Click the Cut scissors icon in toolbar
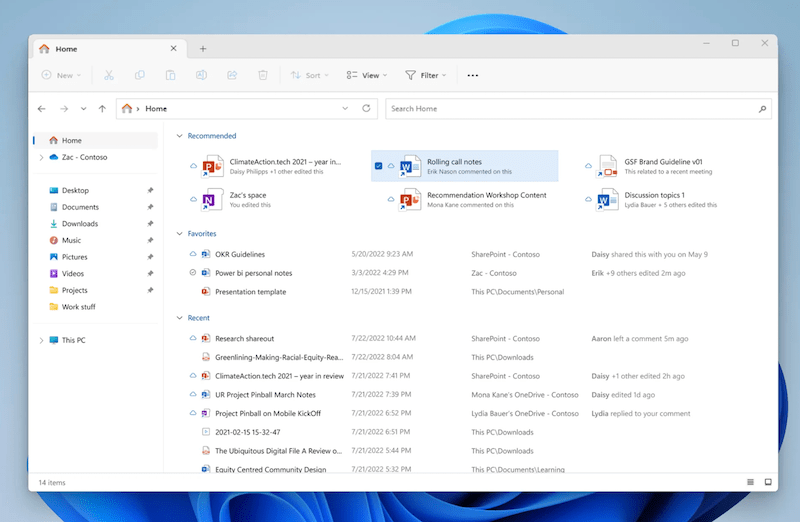Viewport: 800px width, 522px height. pos(109,75)
